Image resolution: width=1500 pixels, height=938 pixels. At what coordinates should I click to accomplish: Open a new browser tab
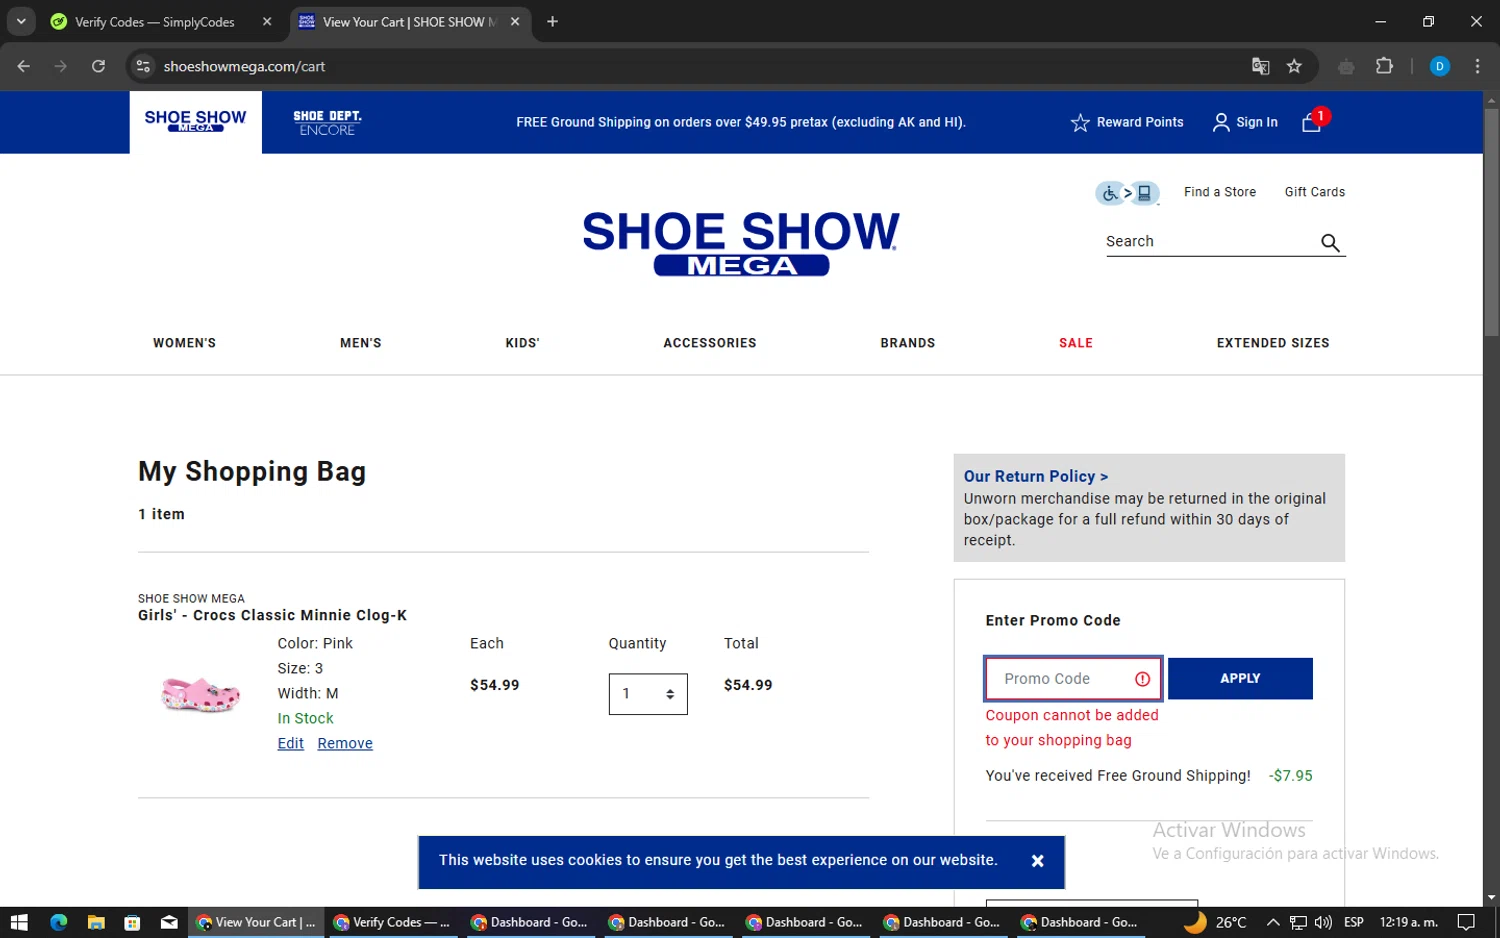click(552, 21)
